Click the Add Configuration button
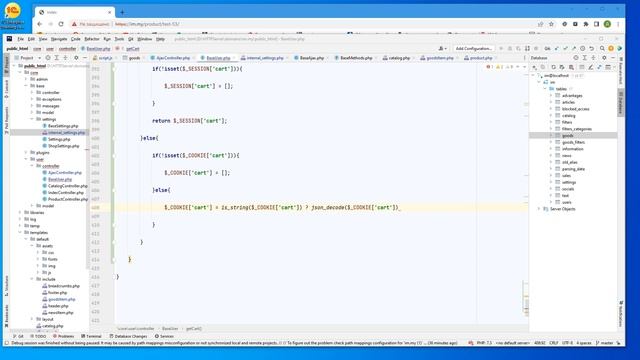The width and height of the screenshot is (640, 360). (473, 49)
